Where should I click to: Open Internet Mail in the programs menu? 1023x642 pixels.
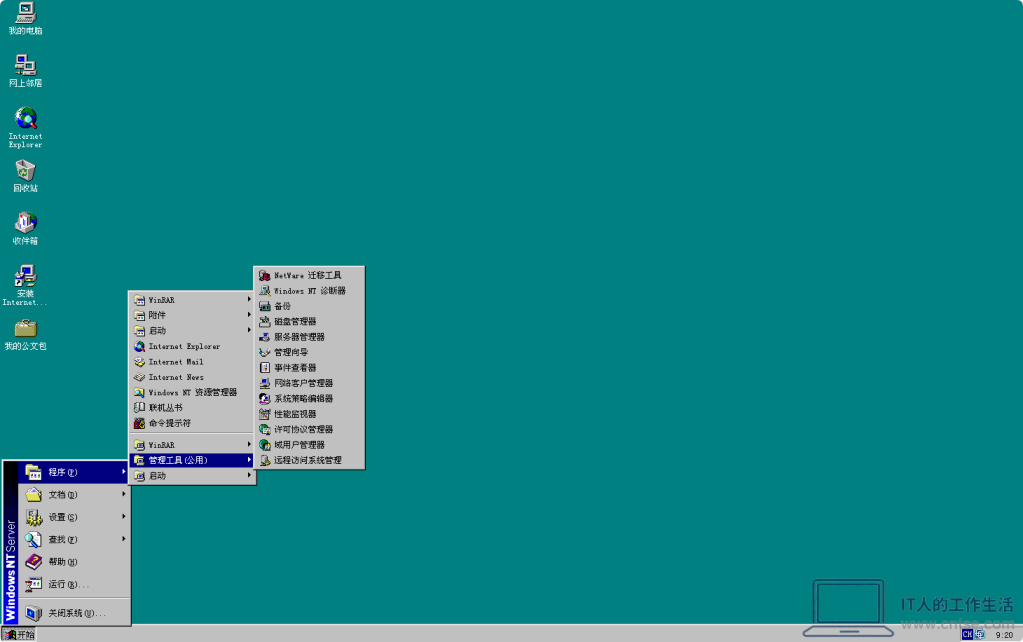192,362
